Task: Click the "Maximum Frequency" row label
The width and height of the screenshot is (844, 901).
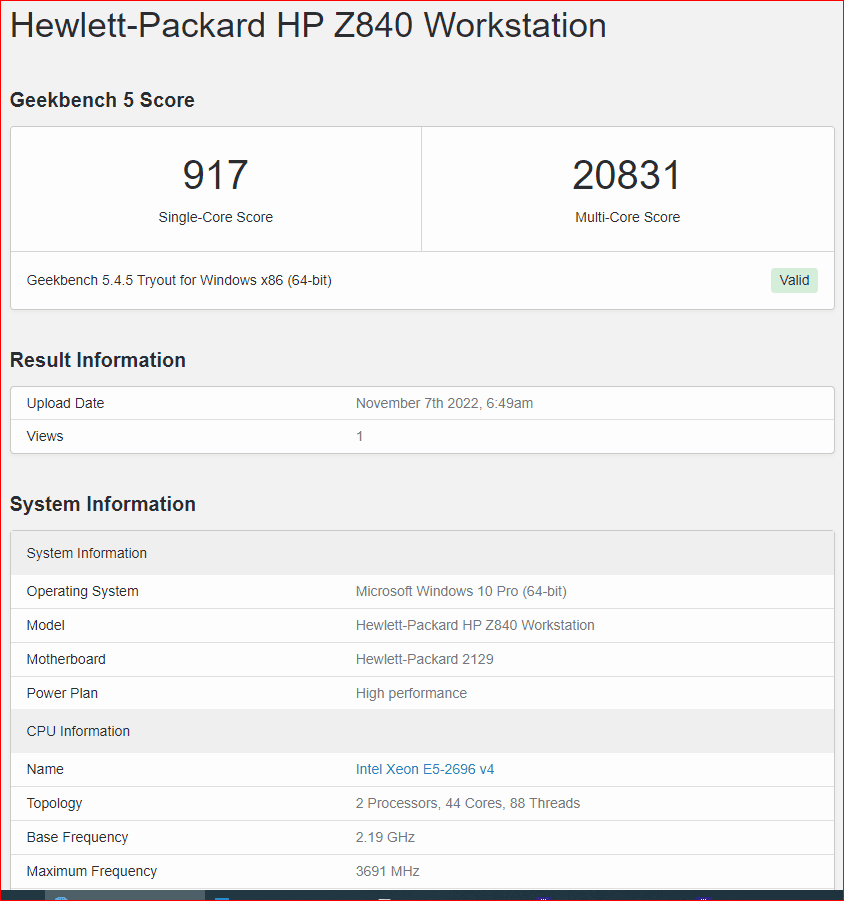Action: click(92, 871)
